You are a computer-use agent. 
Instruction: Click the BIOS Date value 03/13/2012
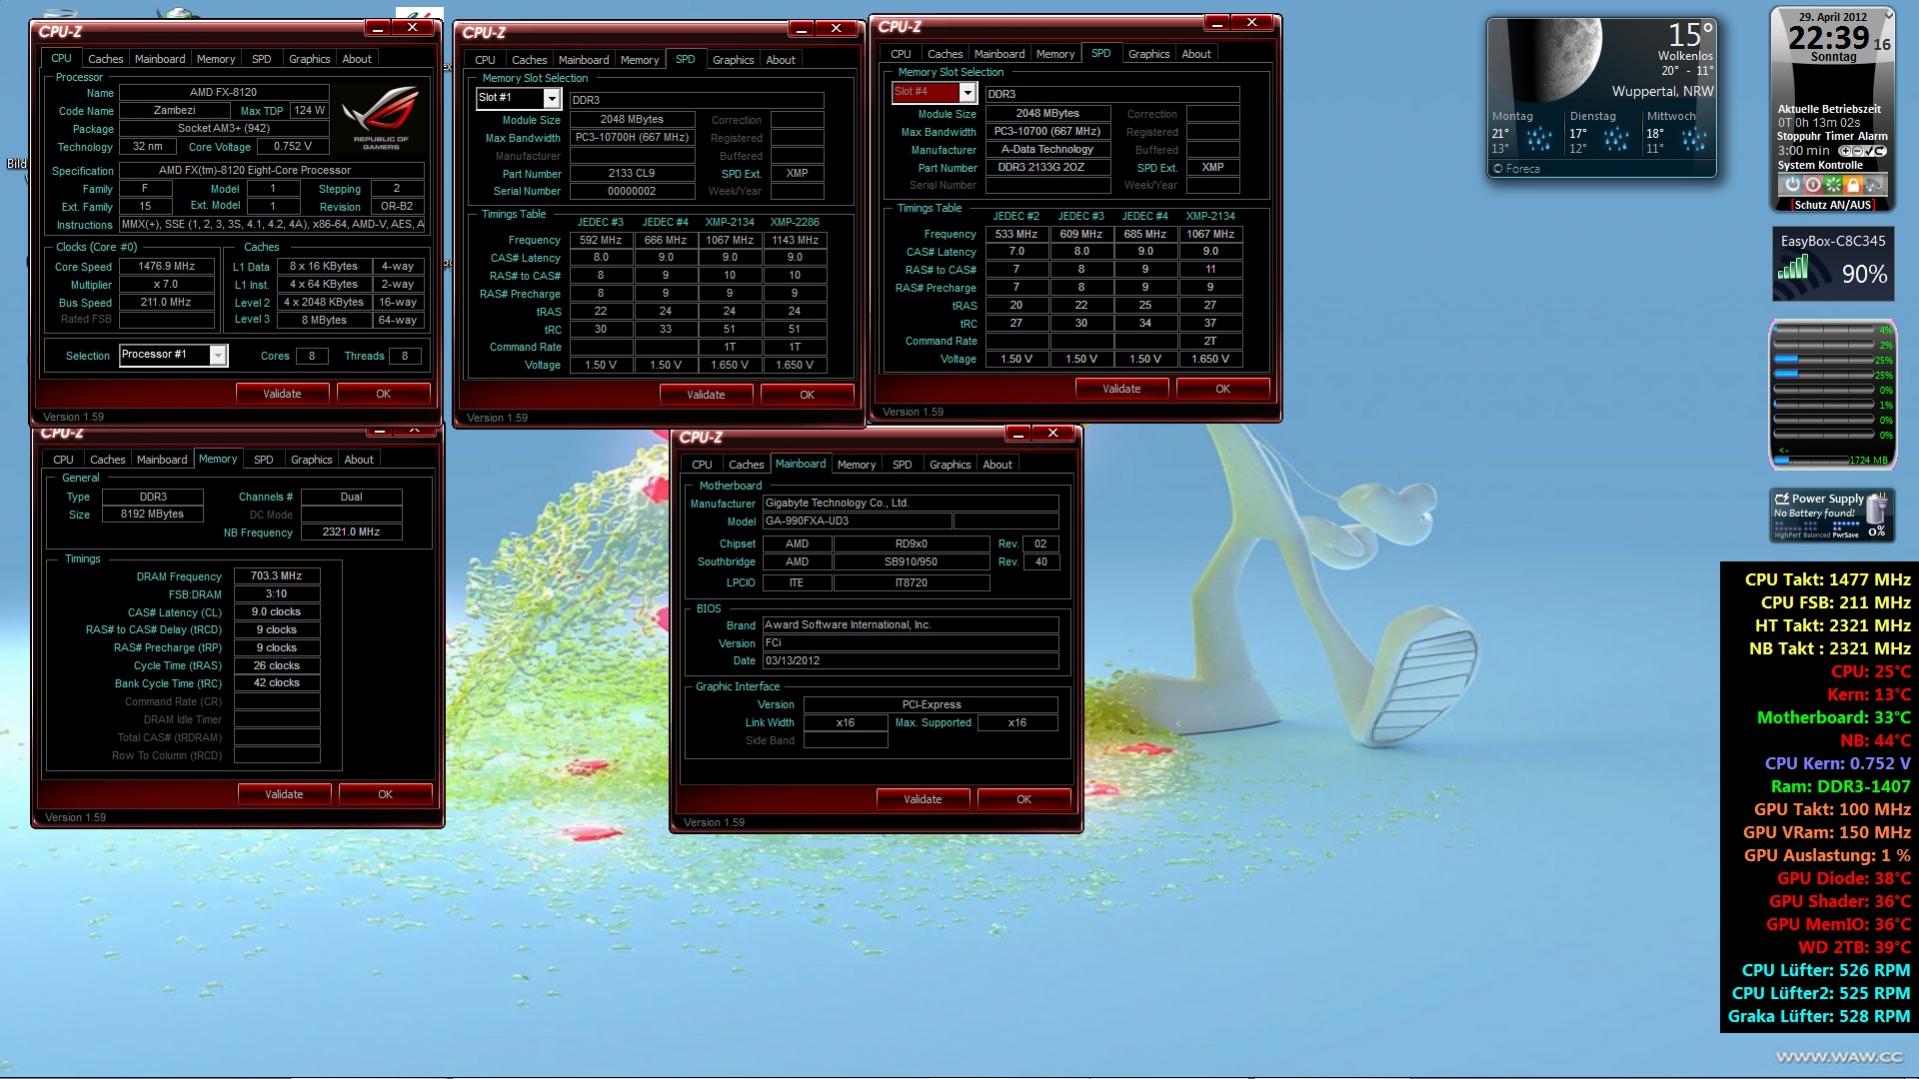click(x=910, y=661)
